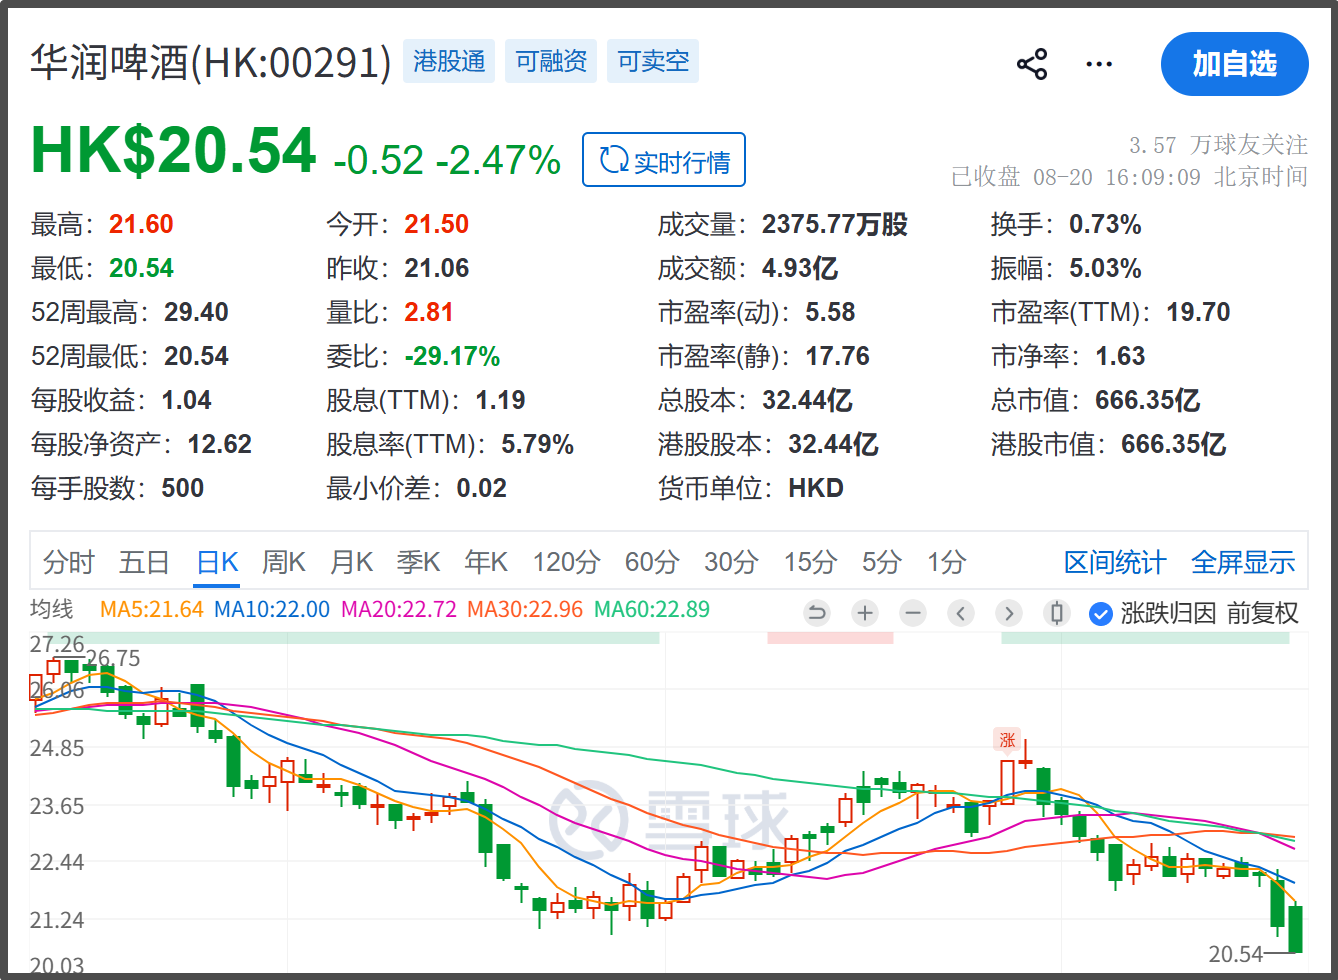
Task: Click the MA20:22.72 legend label
Action: click(x=399, y=609)
